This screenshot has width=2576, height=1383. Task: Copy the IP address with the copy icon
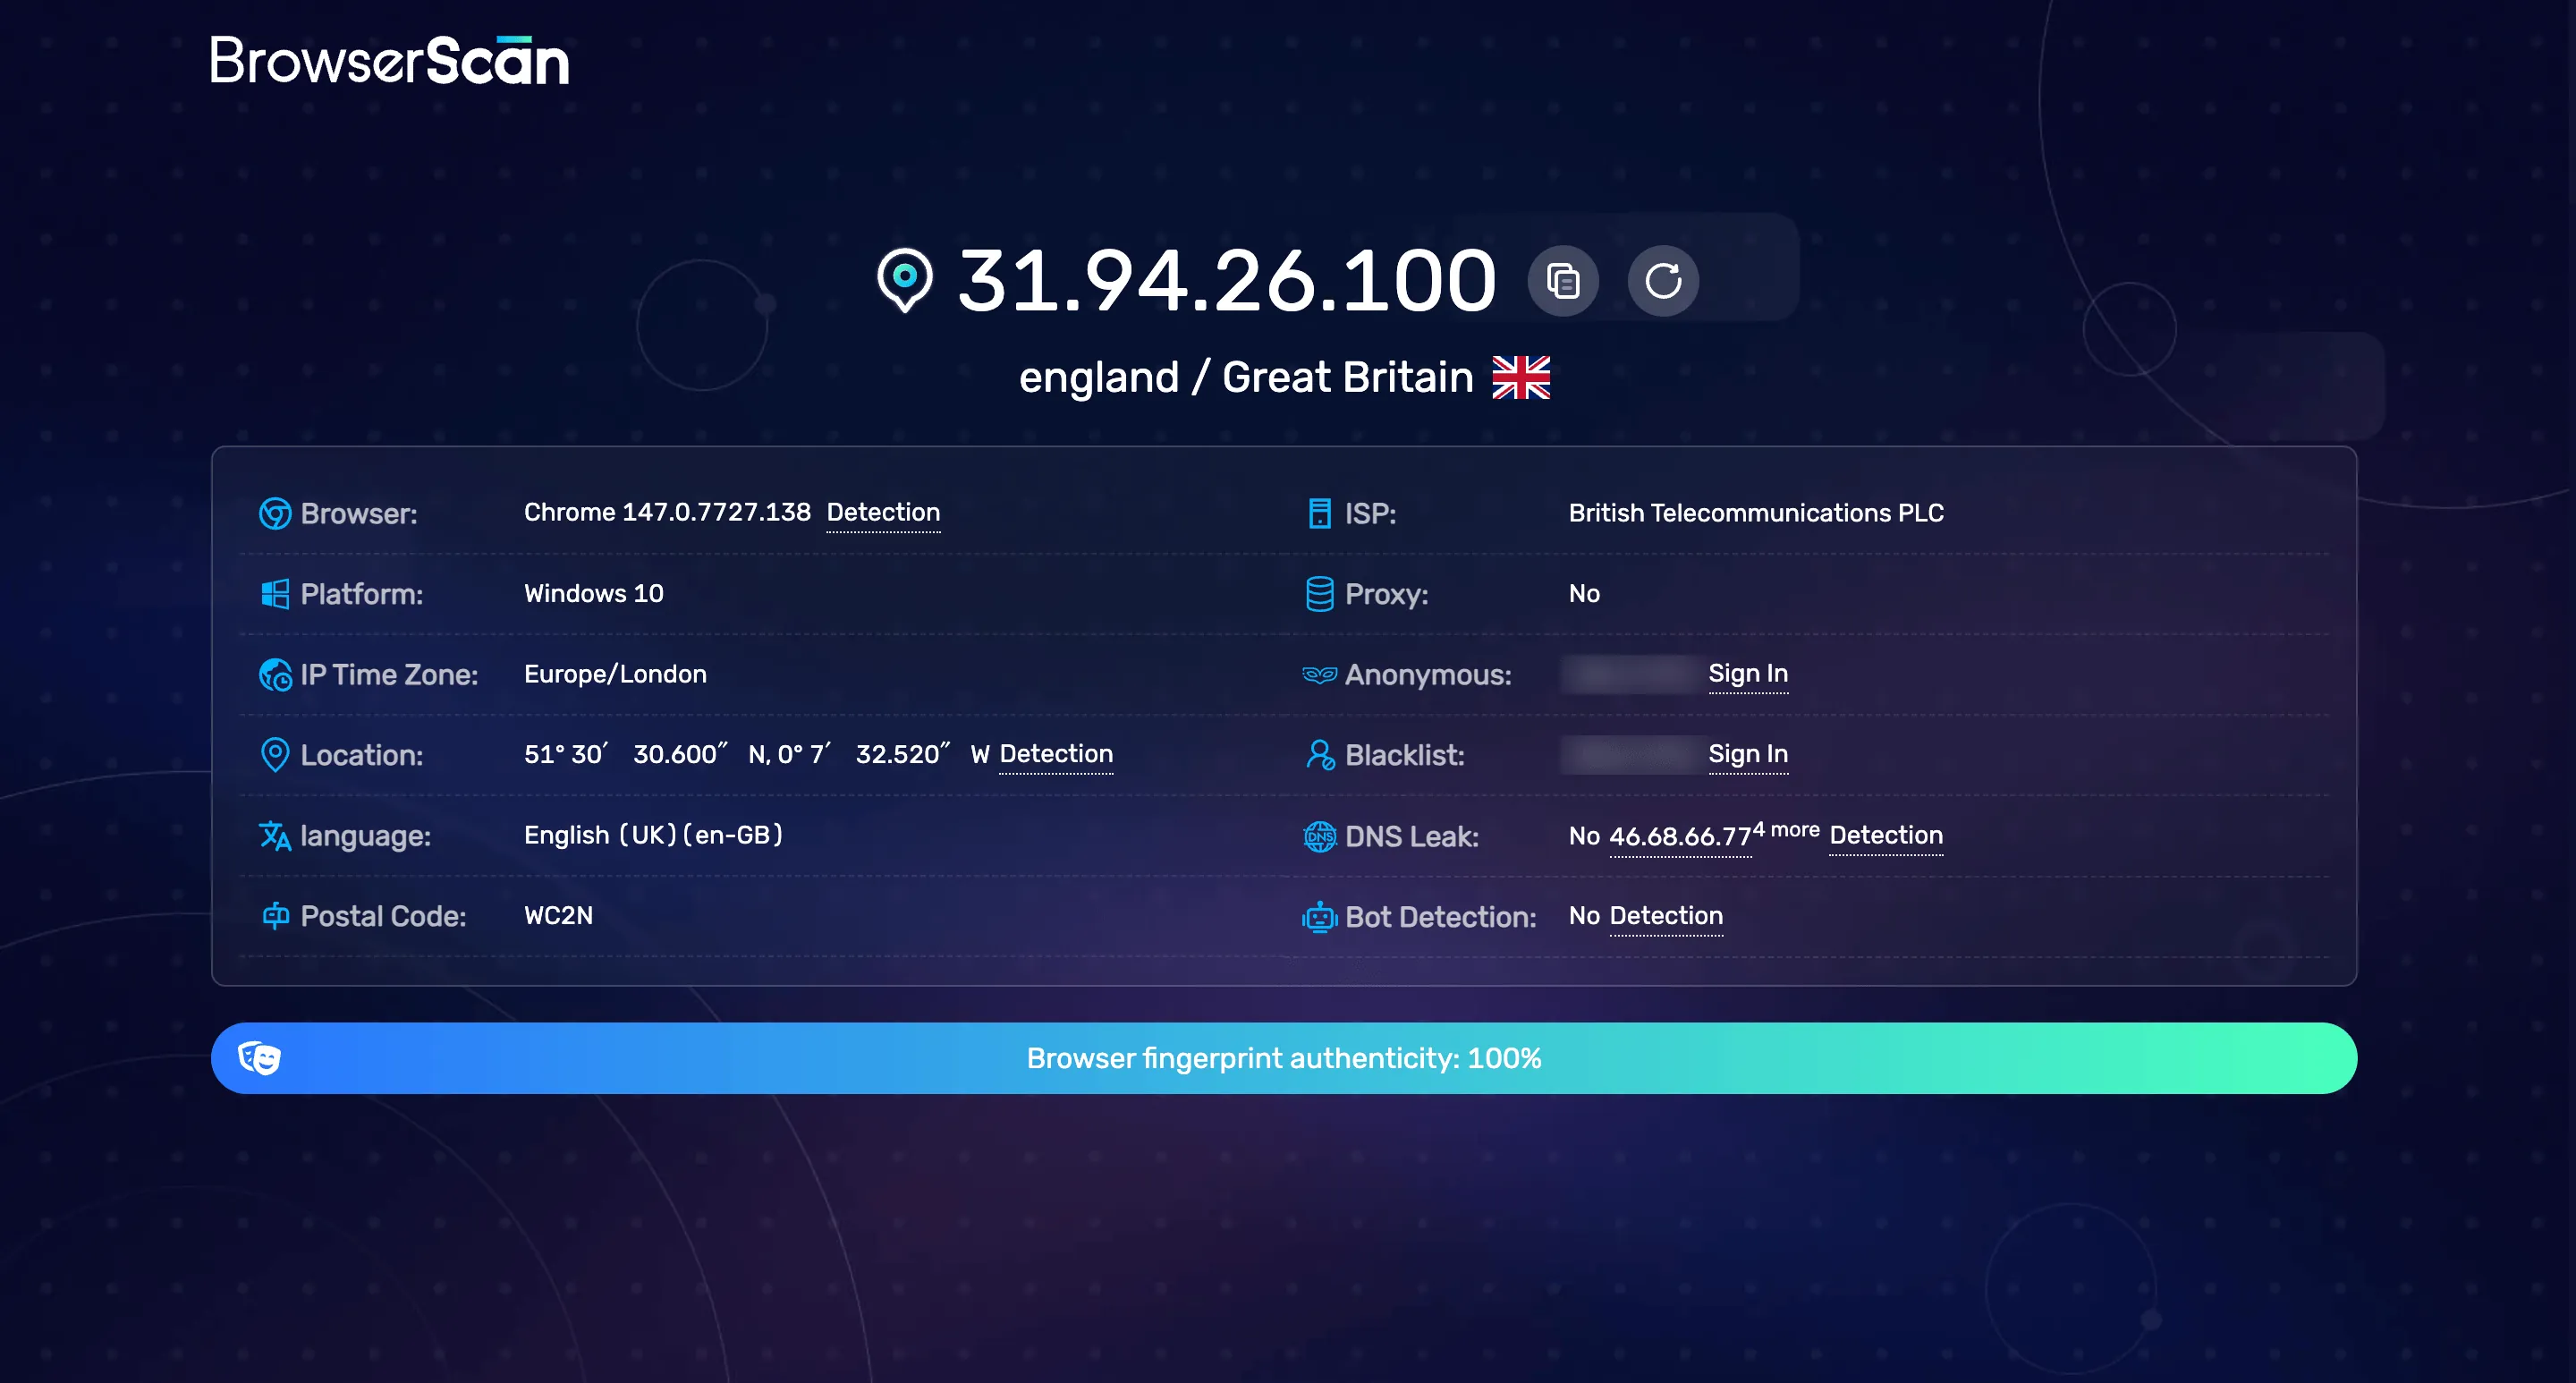click(x=1563, y=281)
